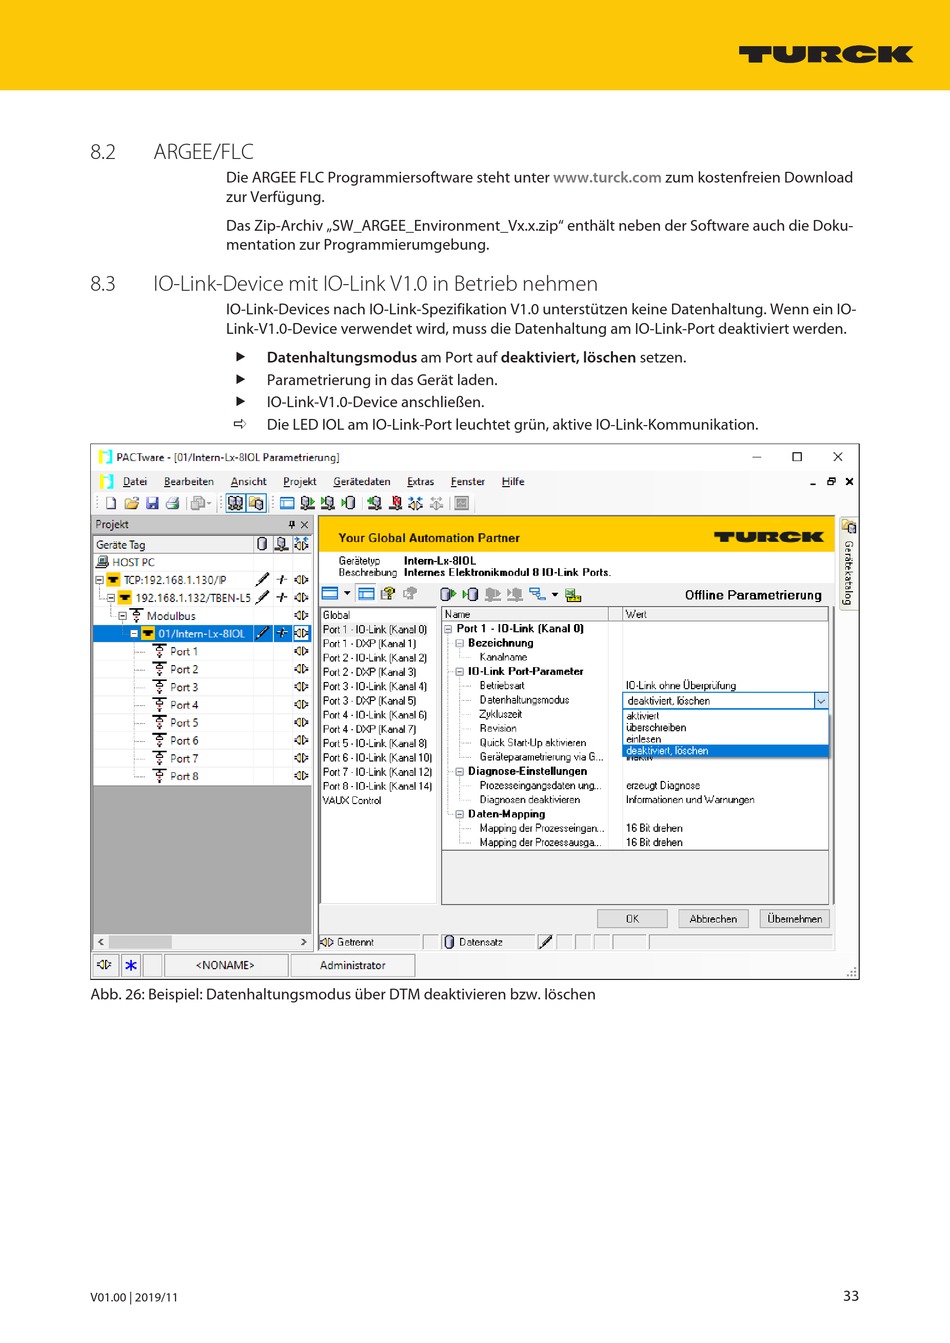Screen dimensions: 950x1343
Task: Open the Hilfe menu
Action: pyautogui.click(x=513, y=482)
